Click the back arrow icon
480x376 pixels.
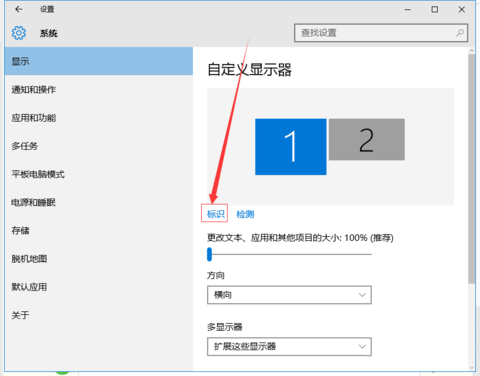coord(19,9)
